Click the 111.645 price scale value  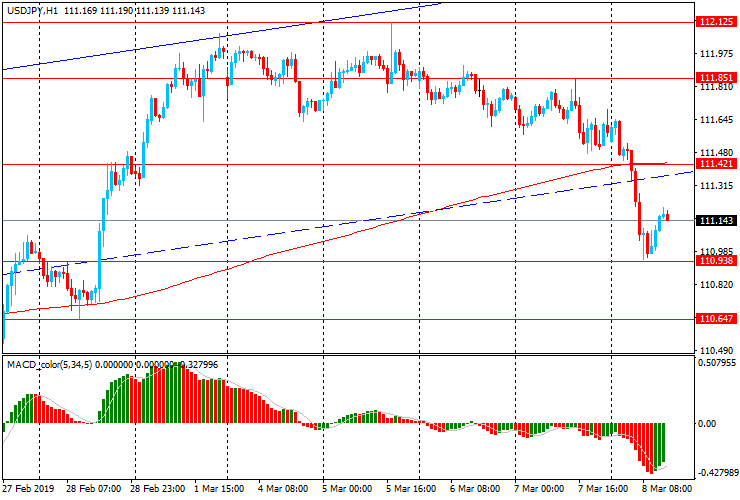tap(716, 120)
